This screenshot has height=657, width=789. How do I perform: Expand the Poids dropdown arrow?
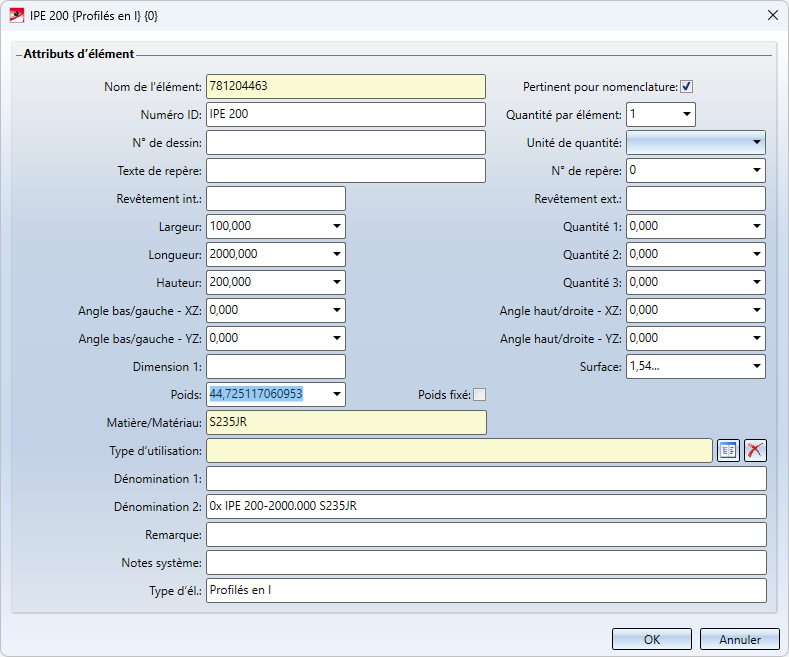pos(336,395)
